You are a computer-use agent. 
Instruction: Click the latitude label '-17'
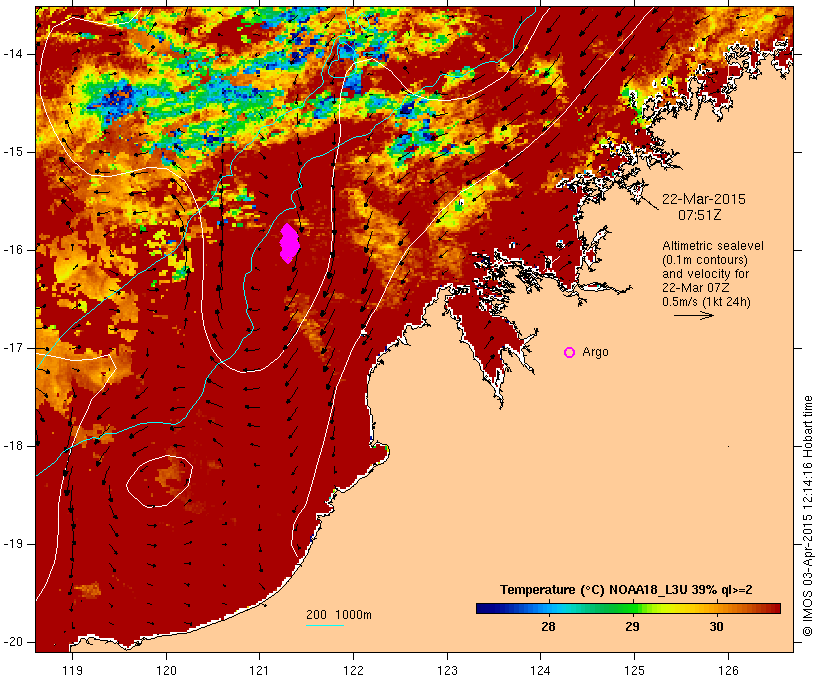pyautogui.click(x=13, y=348)
